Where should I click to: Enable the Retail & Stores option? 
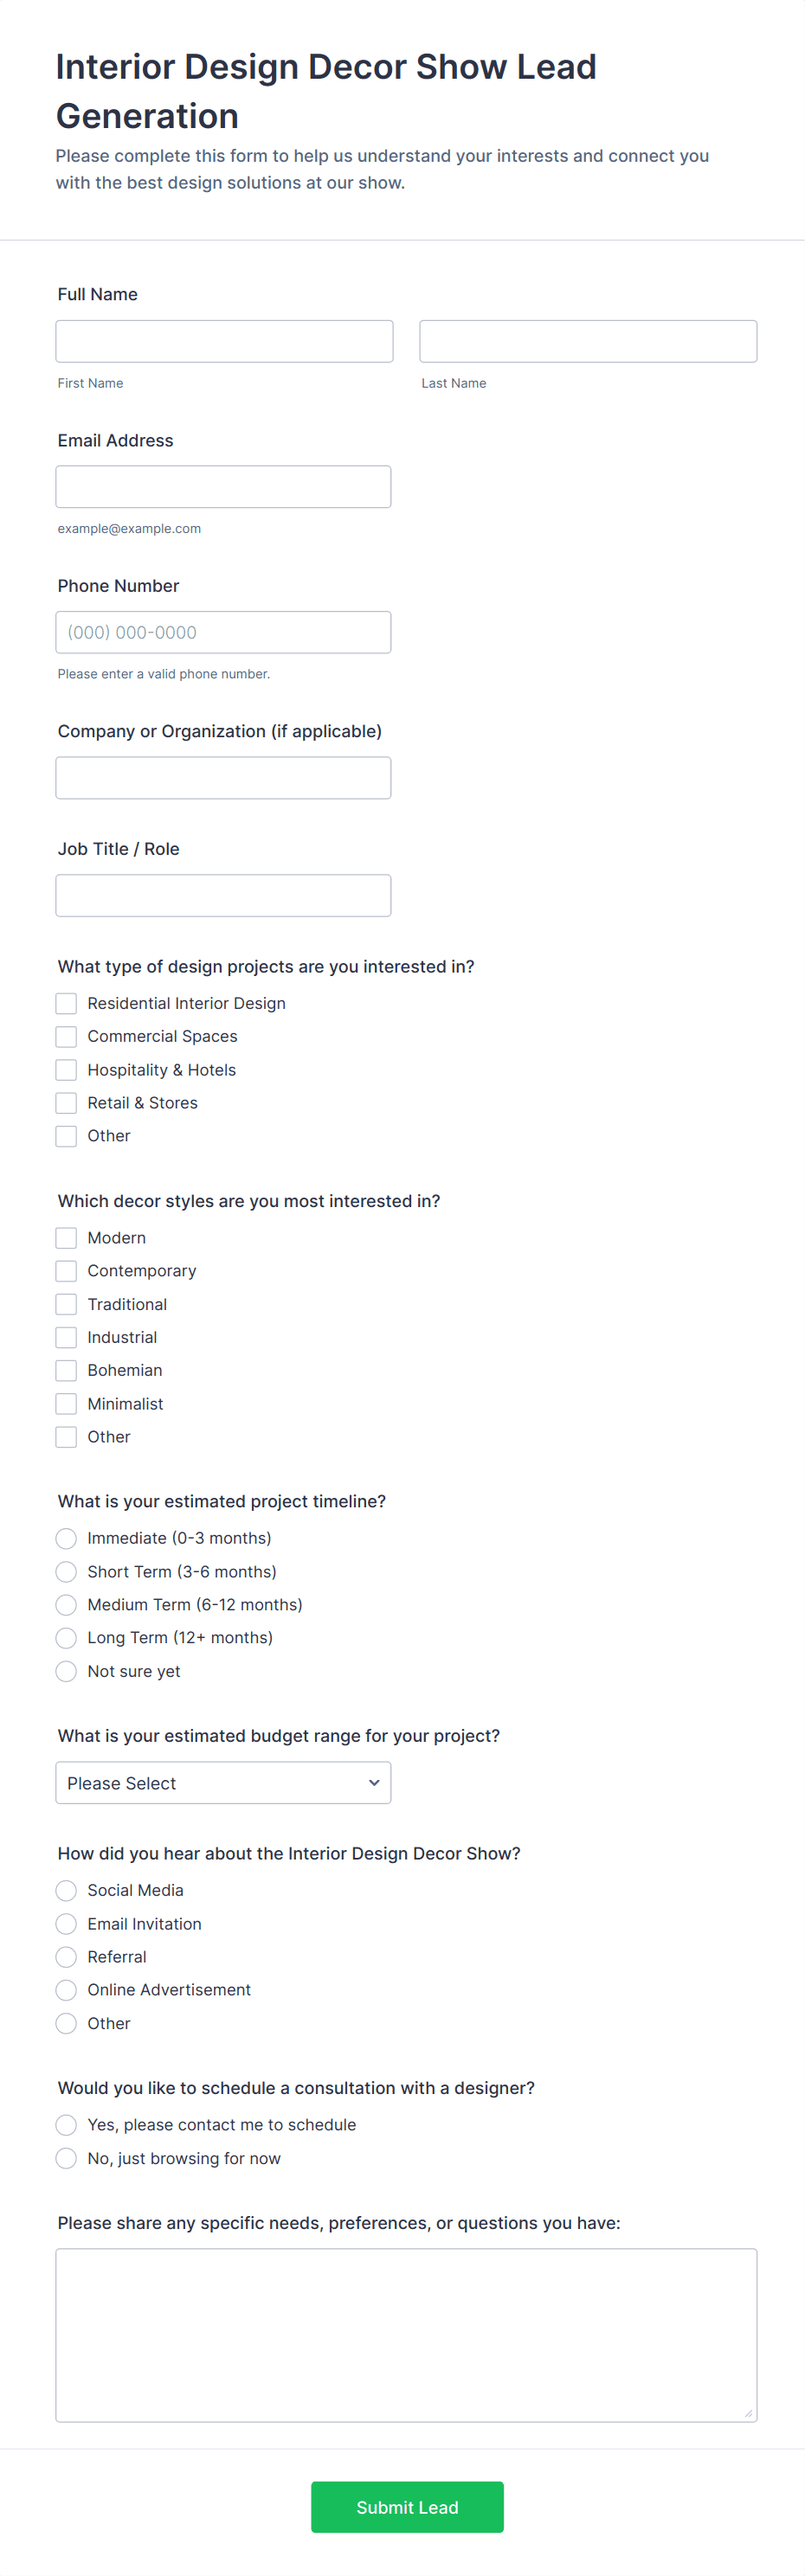(66, 1103)
